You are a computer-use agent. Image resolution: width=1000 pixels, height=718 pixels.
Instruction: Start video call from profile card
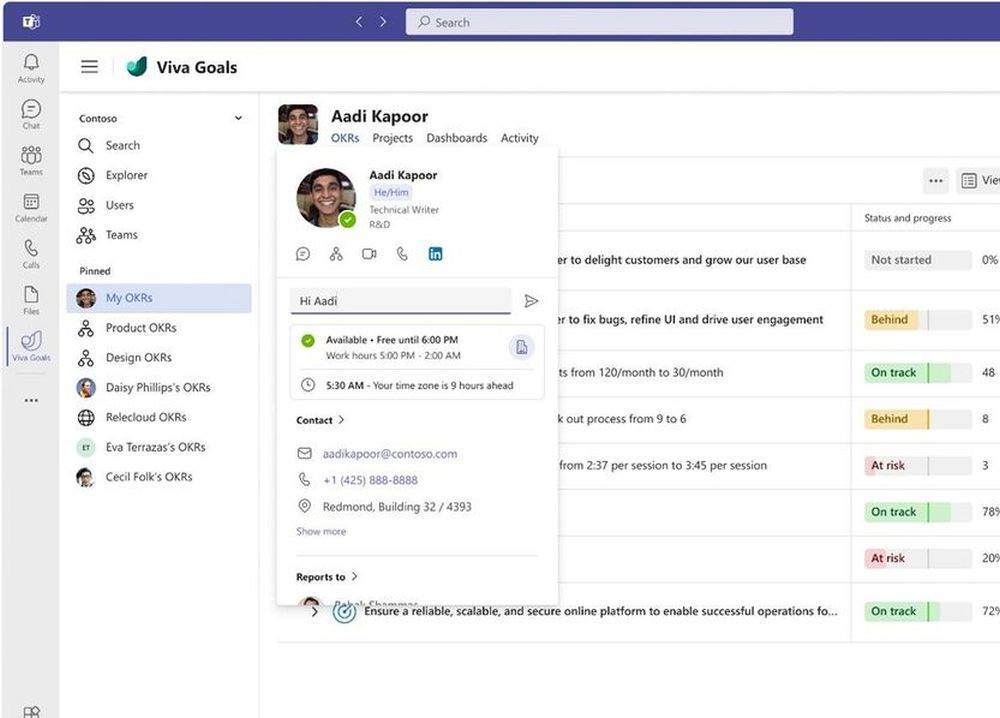point(369,254)
